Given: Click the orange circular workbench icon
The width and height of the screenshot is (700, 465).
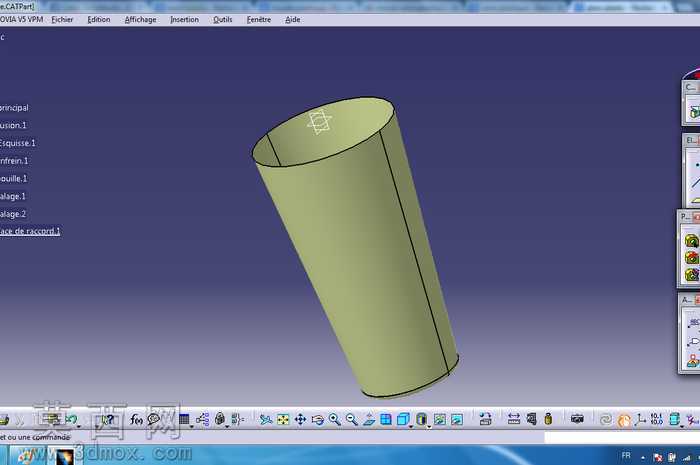Looking at the screenshot, I should click(624, 420).
